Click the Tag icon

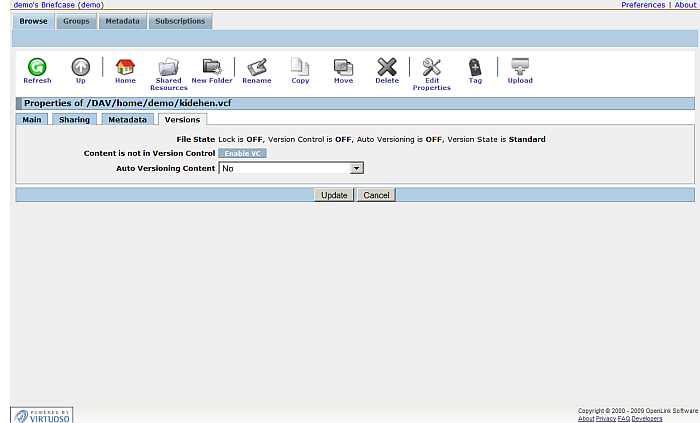pyautogui.click(x=475, y=68)
